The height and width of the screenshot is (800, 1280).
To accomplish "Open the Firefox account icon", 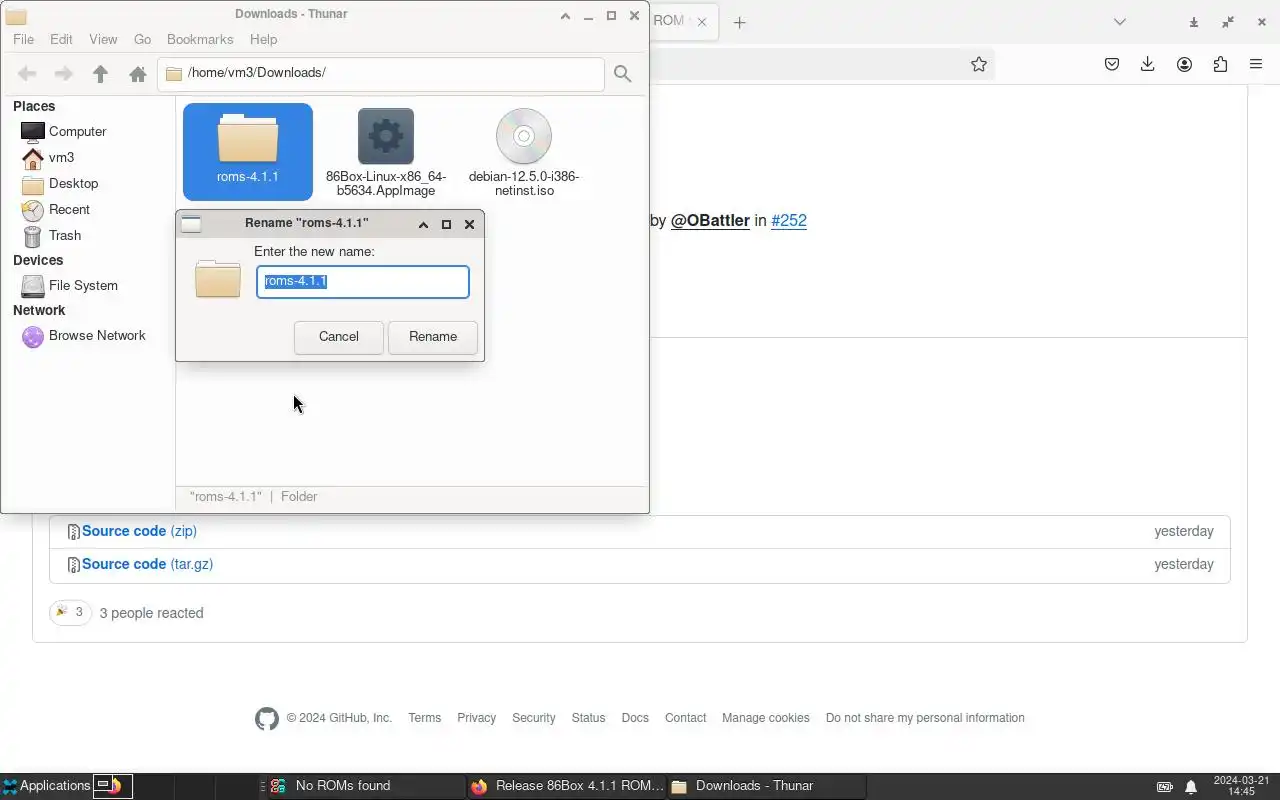I will (x=1184, y=64).
